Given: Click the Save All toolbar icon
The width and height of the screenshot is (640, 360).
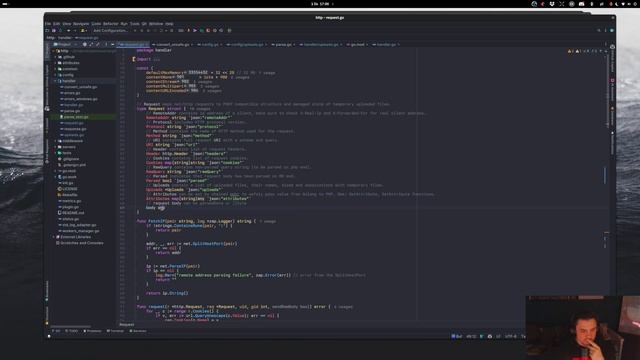Looking at the screenshot, I should 54,31.
